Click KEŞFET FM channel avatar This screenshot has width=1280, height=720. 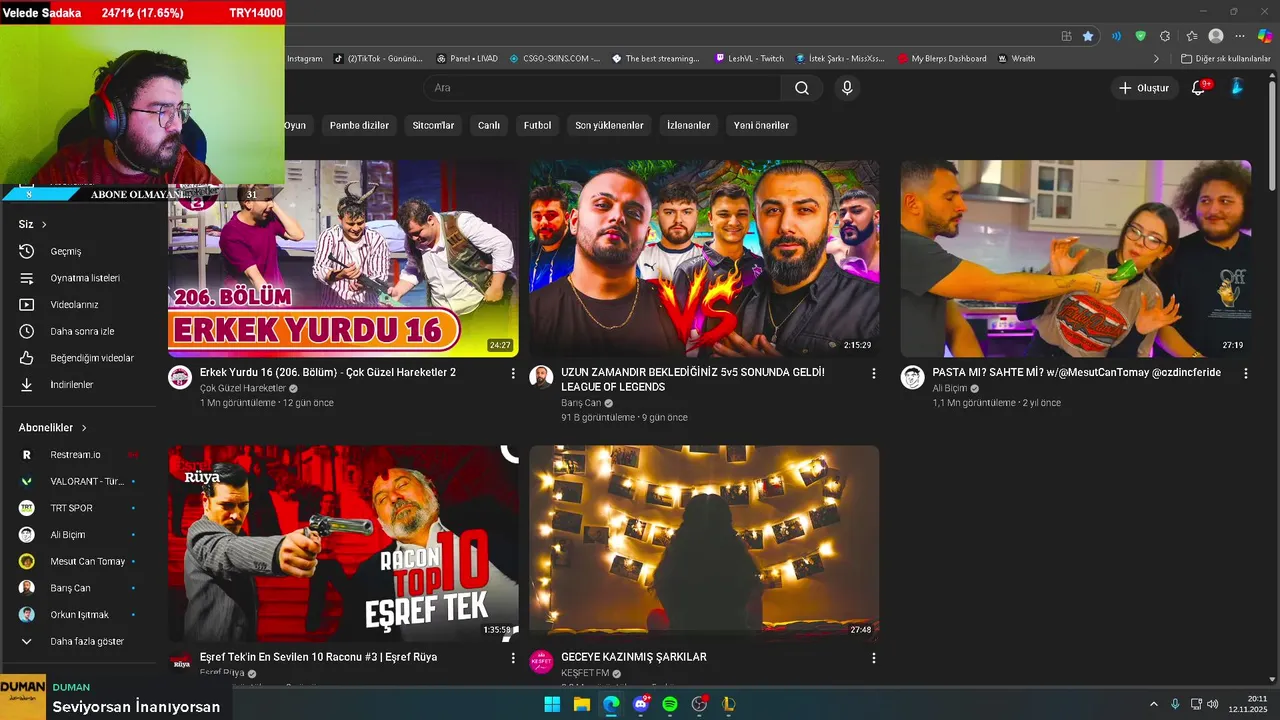pos(541,662)
